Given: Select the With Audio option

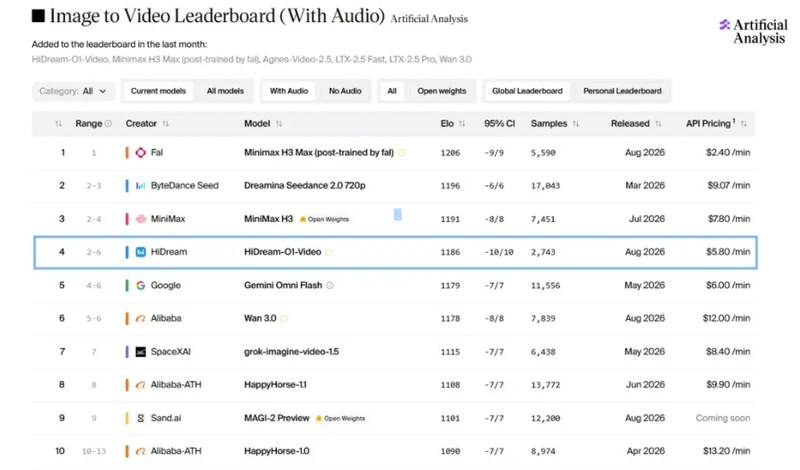Looking at the screenshot, I should pos(289,91).
